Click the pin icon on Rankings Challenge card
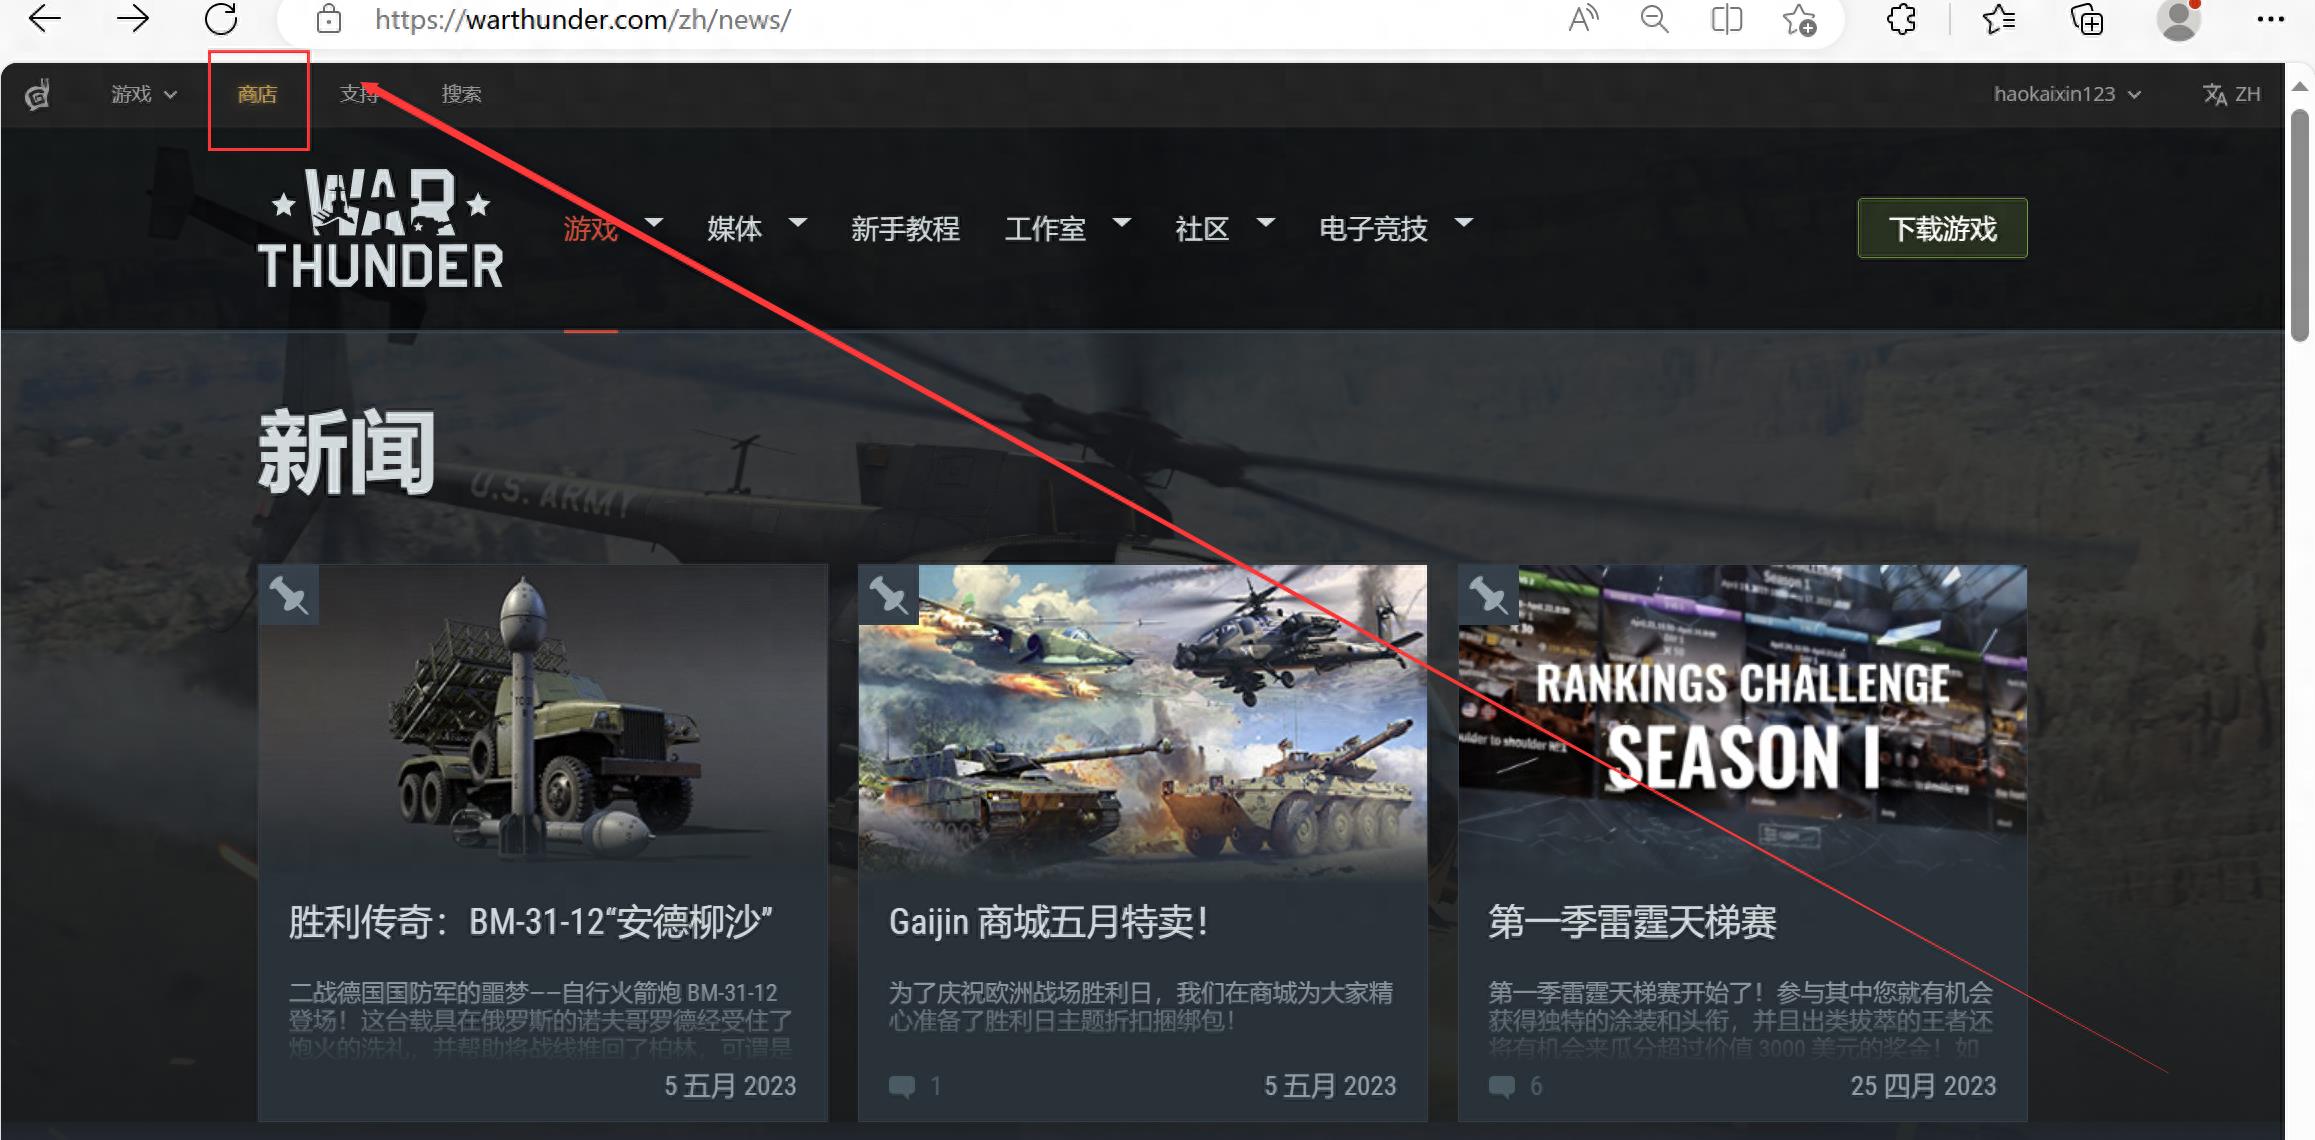This screenshot has width=2315, height=1140. pos(1488,595)
